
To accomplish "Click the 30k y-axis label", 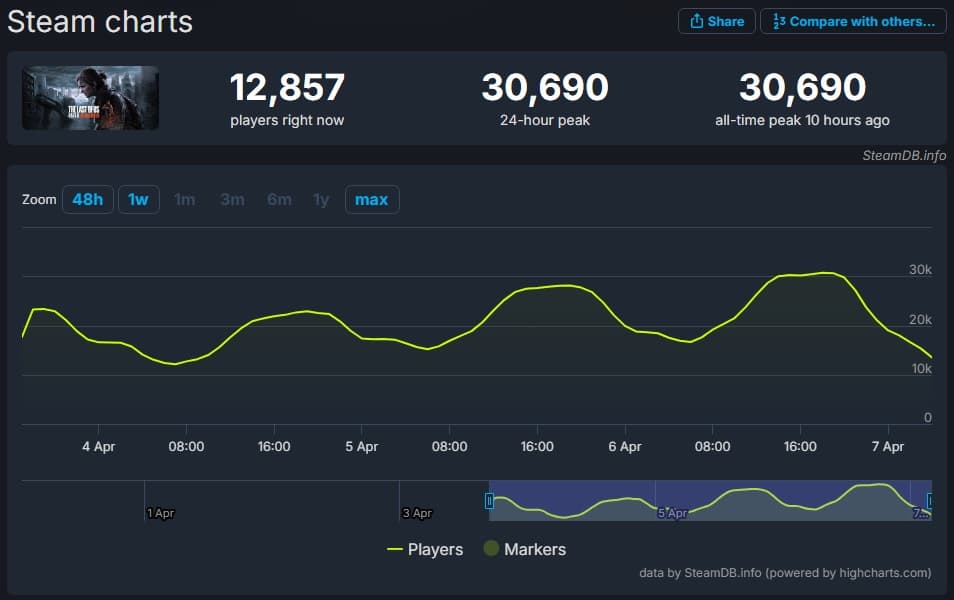I will pos(920,270).
